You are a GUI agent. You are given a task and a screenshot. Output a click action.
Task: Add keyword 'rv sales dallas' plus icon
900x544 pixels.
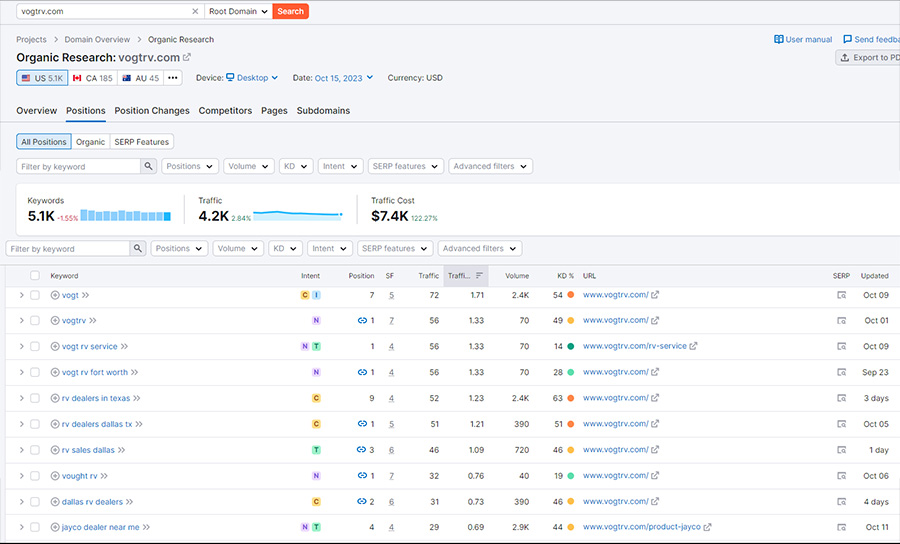click(x=55, y=450)
